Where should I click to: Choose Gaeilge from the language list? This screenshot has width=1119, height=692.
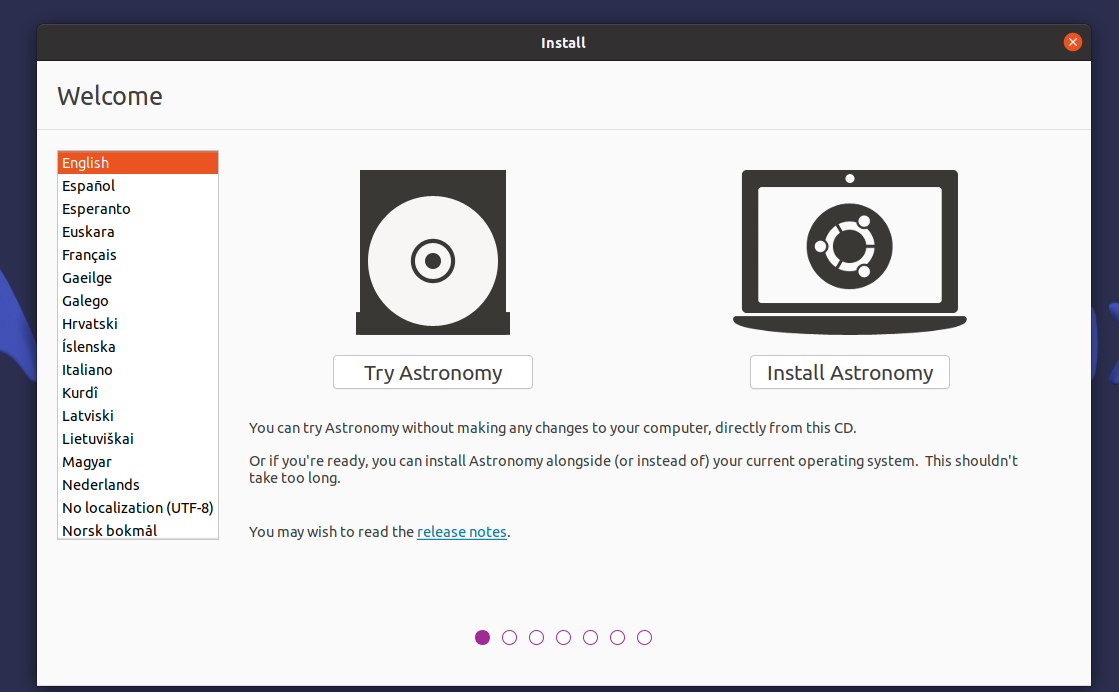(x=138, y=278)
